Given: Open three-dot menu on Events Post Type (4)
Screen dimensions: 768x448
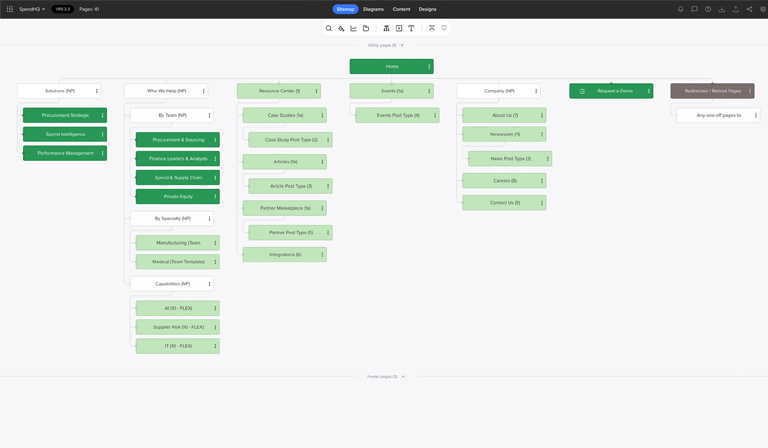Looking at the screenshot, I should 435,116.
